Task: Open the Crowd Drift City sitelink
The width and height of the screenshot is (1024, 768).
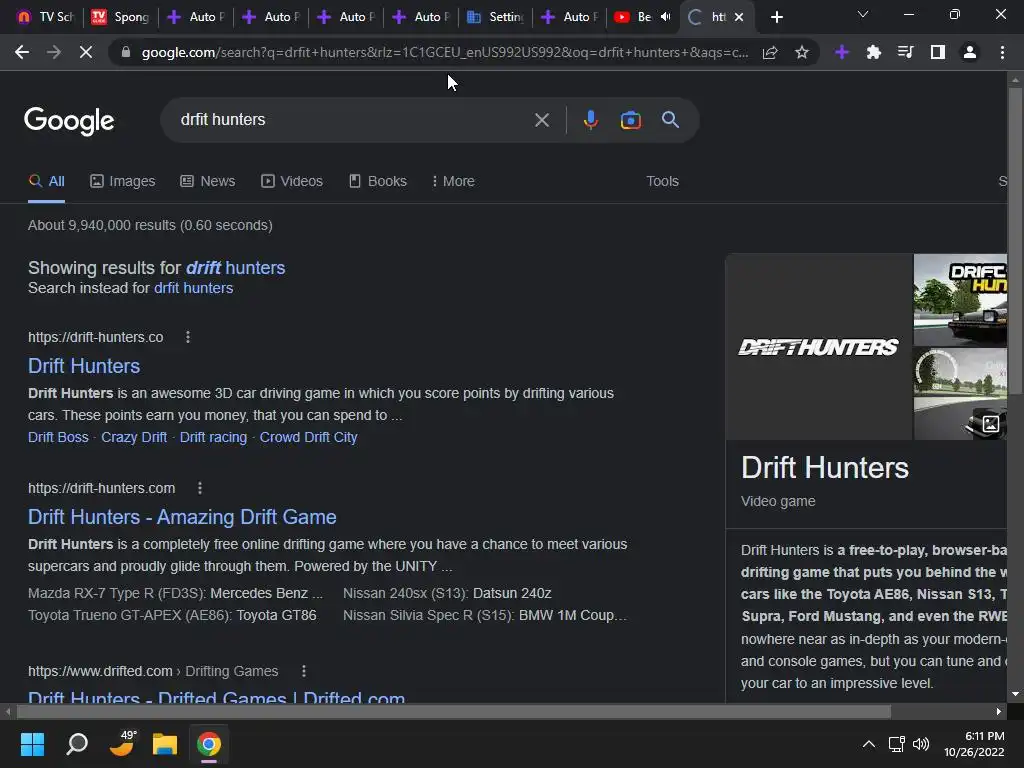Action: click(308, 437)
